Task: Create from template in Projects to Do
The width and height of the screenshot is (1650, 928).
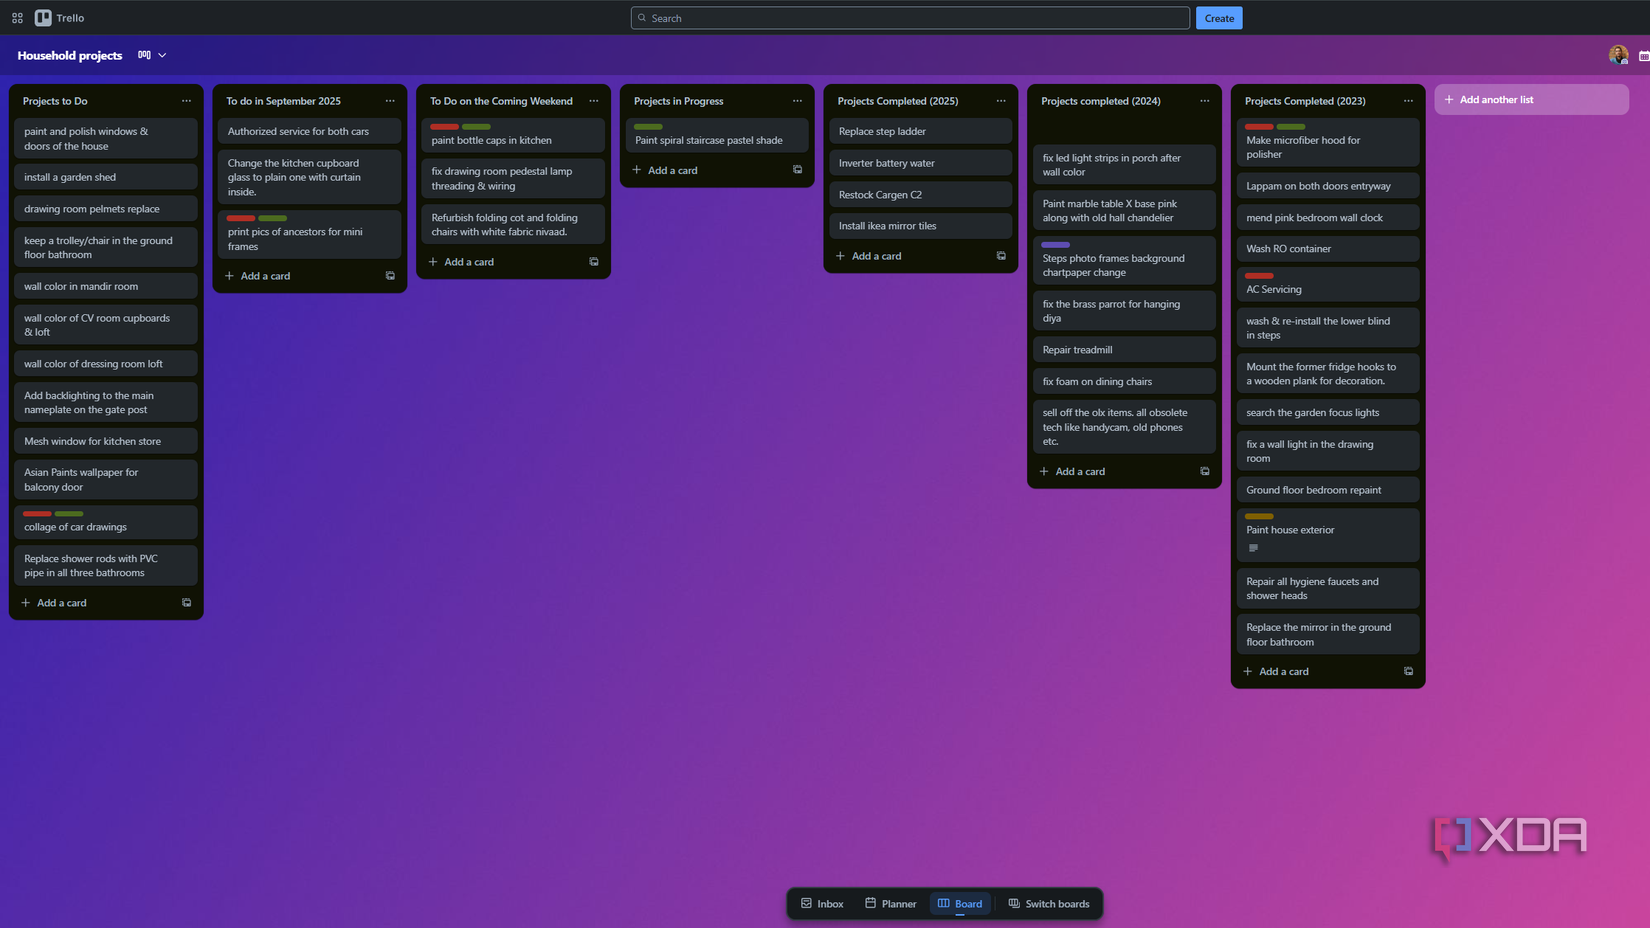Action: pyautogui.click(x=186, y=603)
